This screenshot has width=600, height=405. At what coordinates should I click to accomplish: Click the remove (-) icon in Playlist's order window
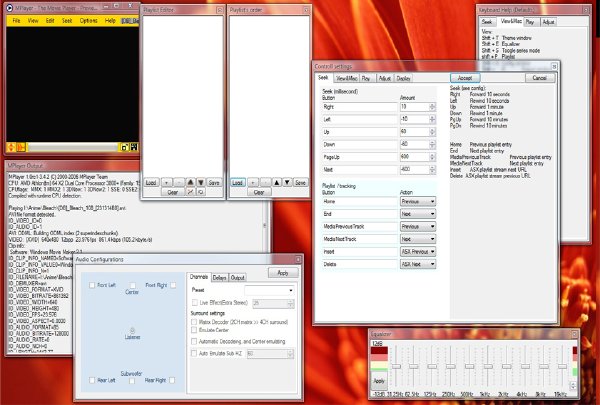[x=265, y=183]
